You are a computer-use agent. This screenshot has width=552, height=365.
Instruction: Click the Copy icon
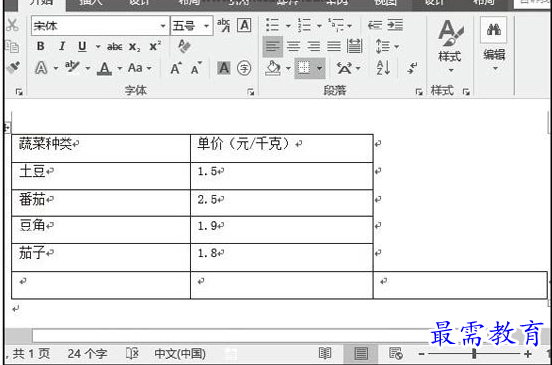[12, 46]
